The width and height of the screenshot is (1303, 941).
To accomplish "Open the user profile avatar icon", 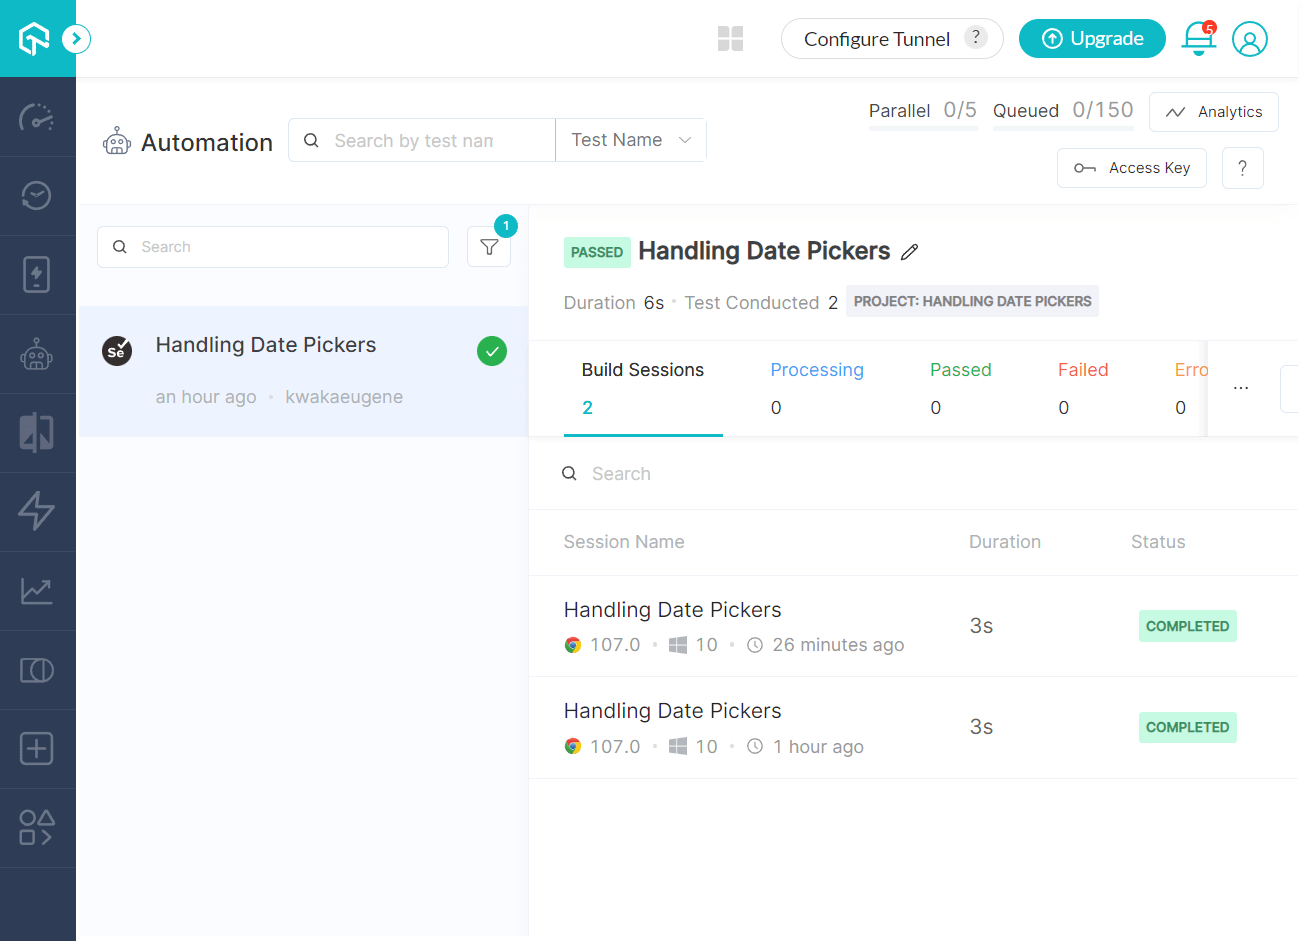I will [1249, 39].
